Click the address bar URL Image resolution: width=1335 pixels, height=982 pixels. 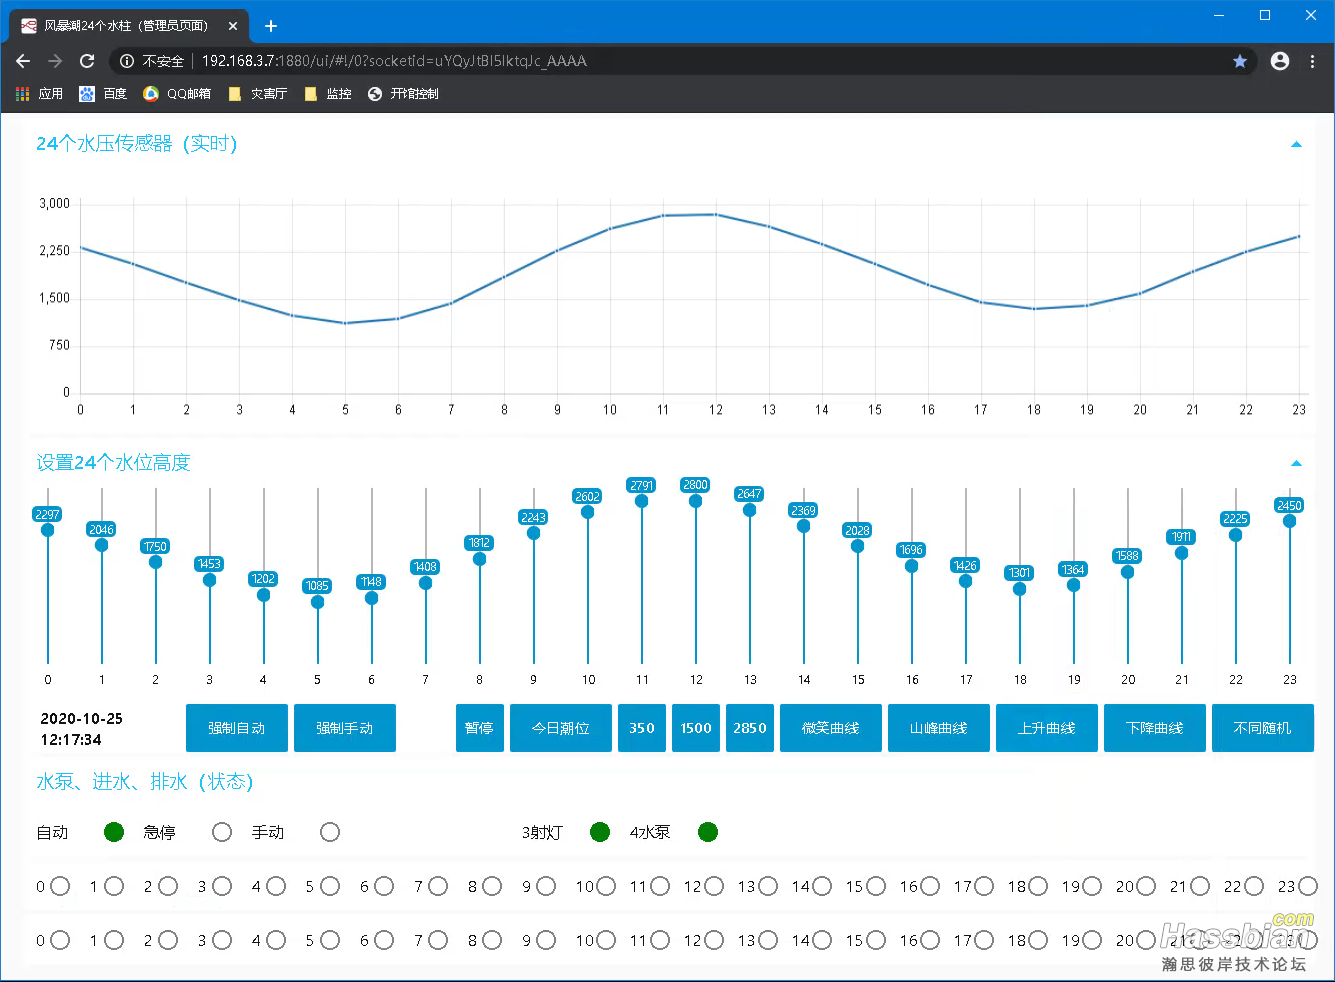point(394,61)
